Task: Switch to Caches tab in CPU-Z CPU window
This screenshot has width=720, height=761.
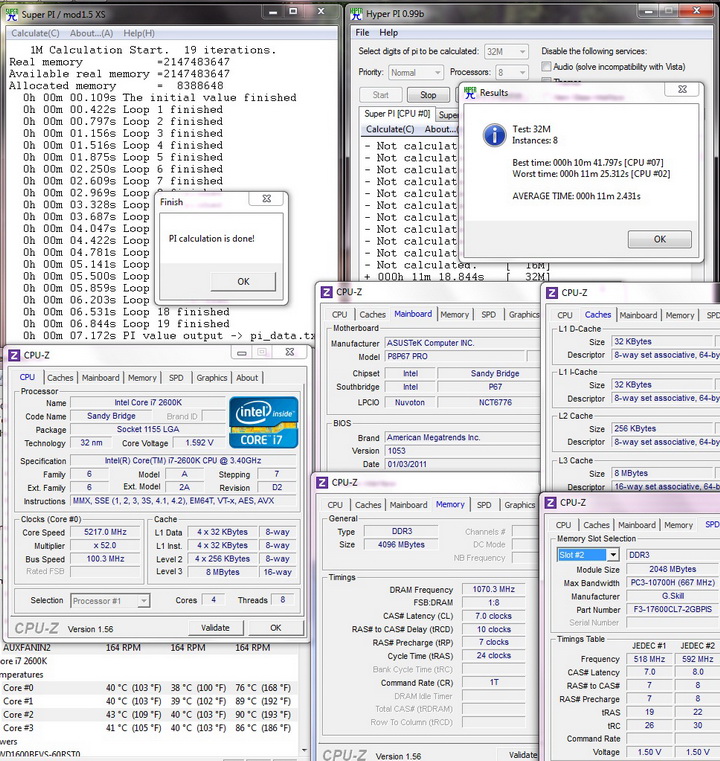Action: click(x=60, y=378)
